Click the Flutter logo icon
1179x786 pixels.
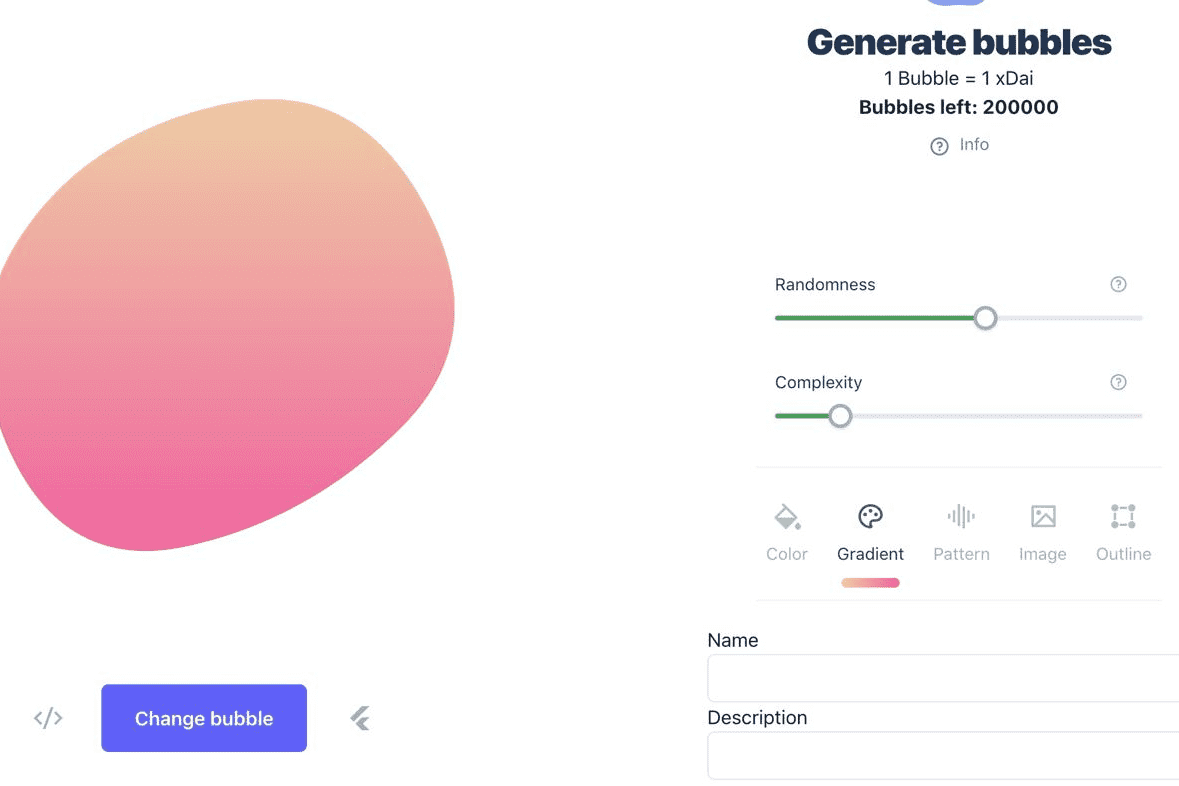coord(360,718)
